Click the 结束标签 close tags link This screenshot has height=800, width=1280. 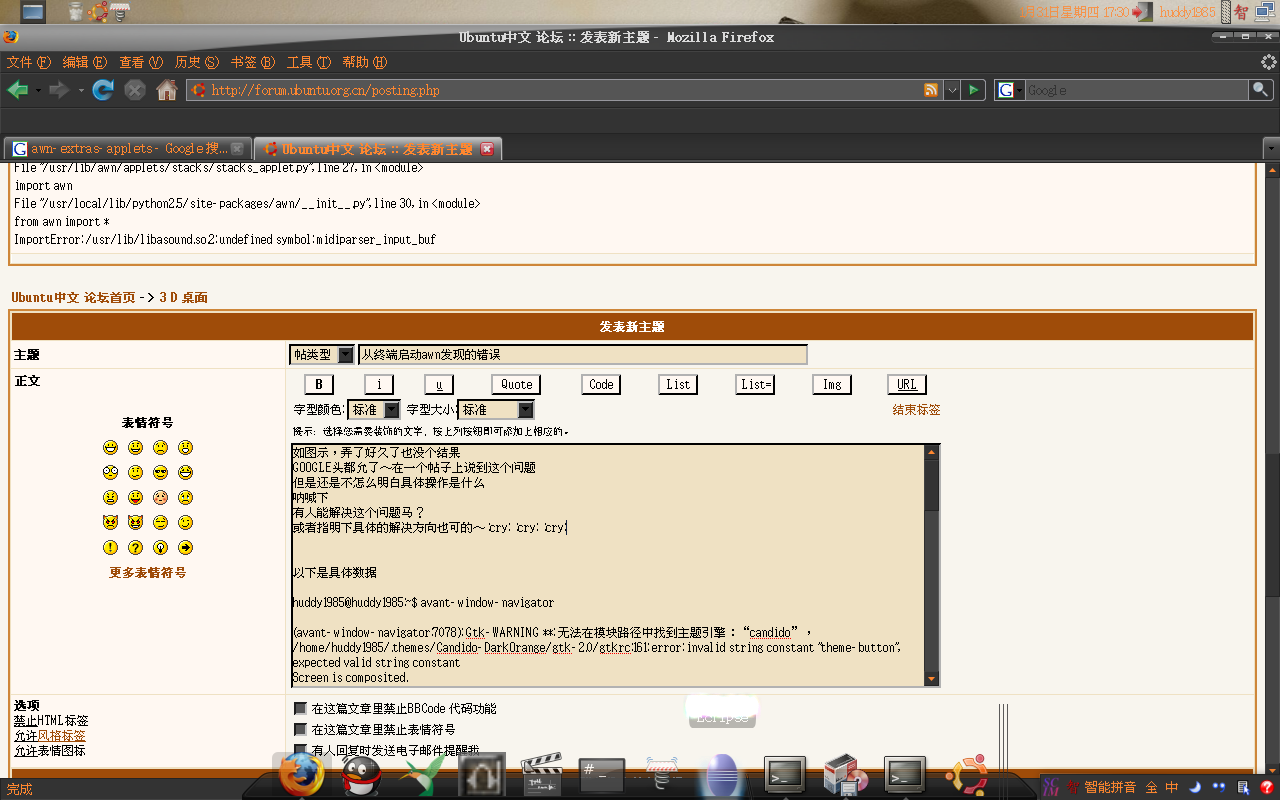coord(916,410)
